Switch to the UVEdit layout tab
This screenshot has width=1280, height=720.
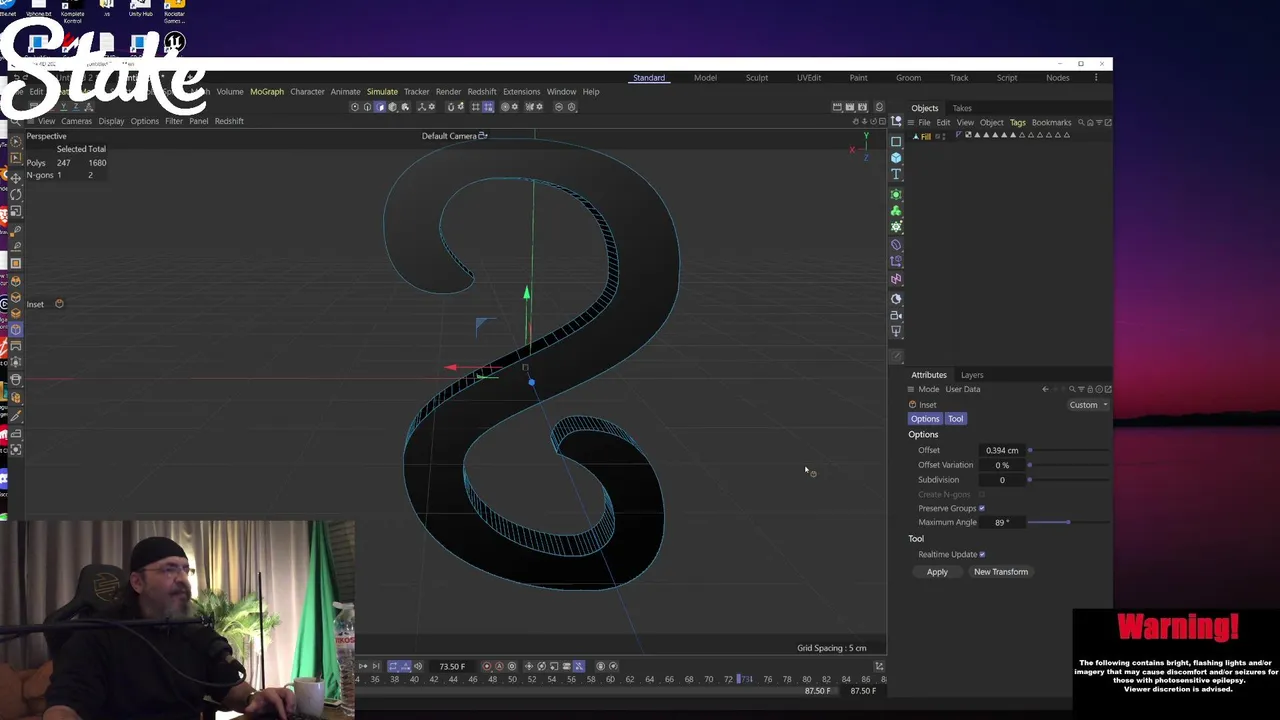tap(809, 78)
